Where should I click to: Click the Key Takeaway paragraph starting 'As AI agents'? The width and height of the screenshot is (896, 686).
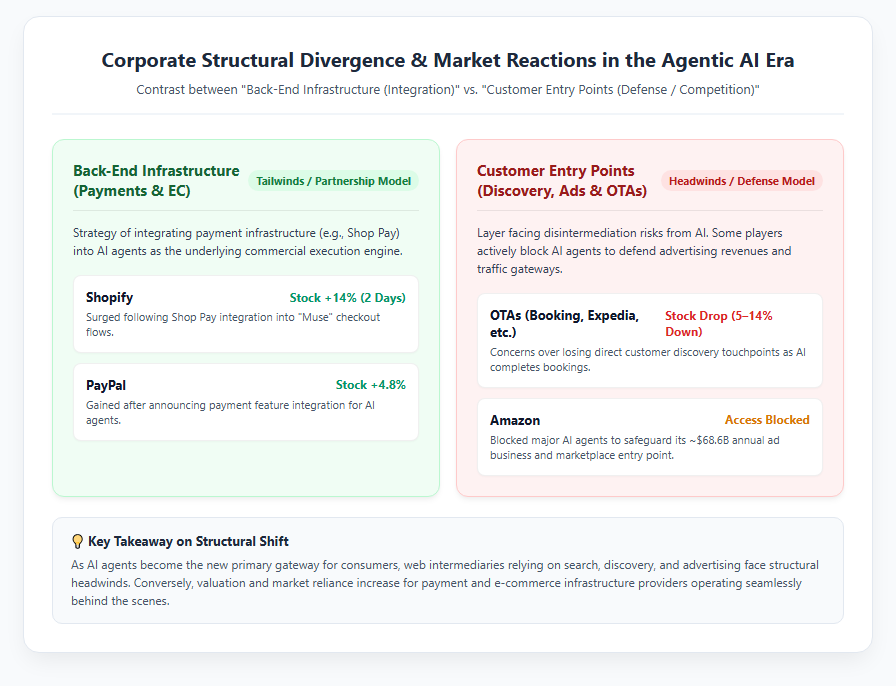[x=445, y=583]
